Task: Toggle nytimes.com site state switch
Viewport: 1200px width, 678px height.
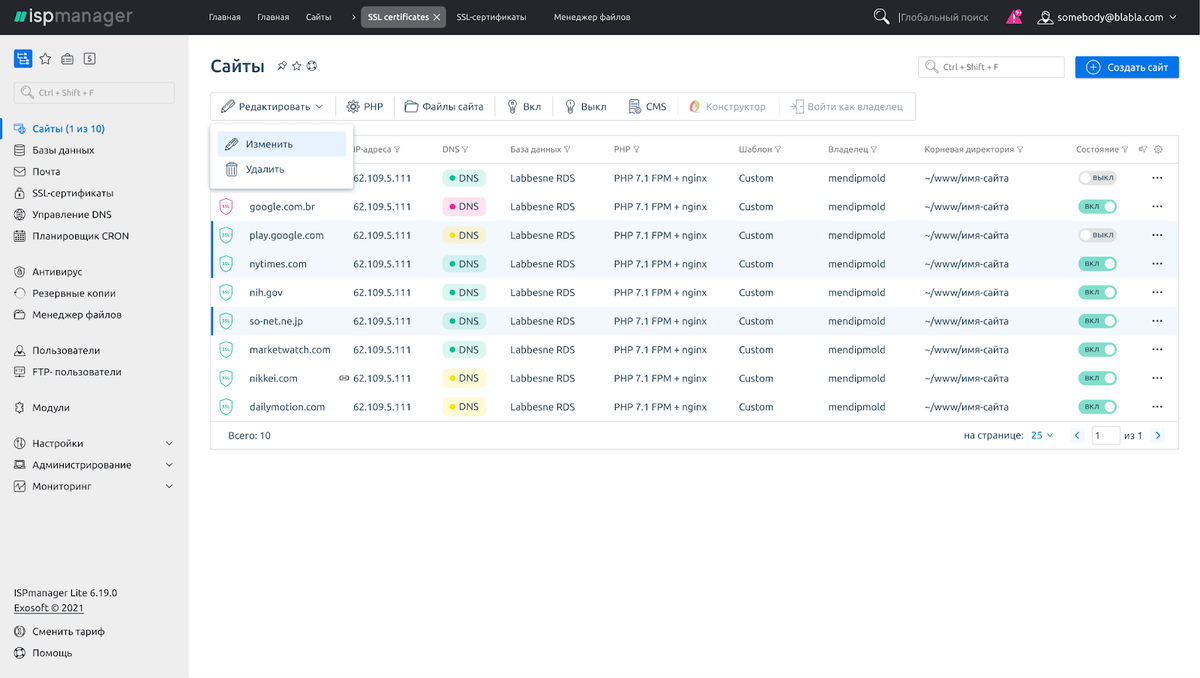Action: point(1097,264)
